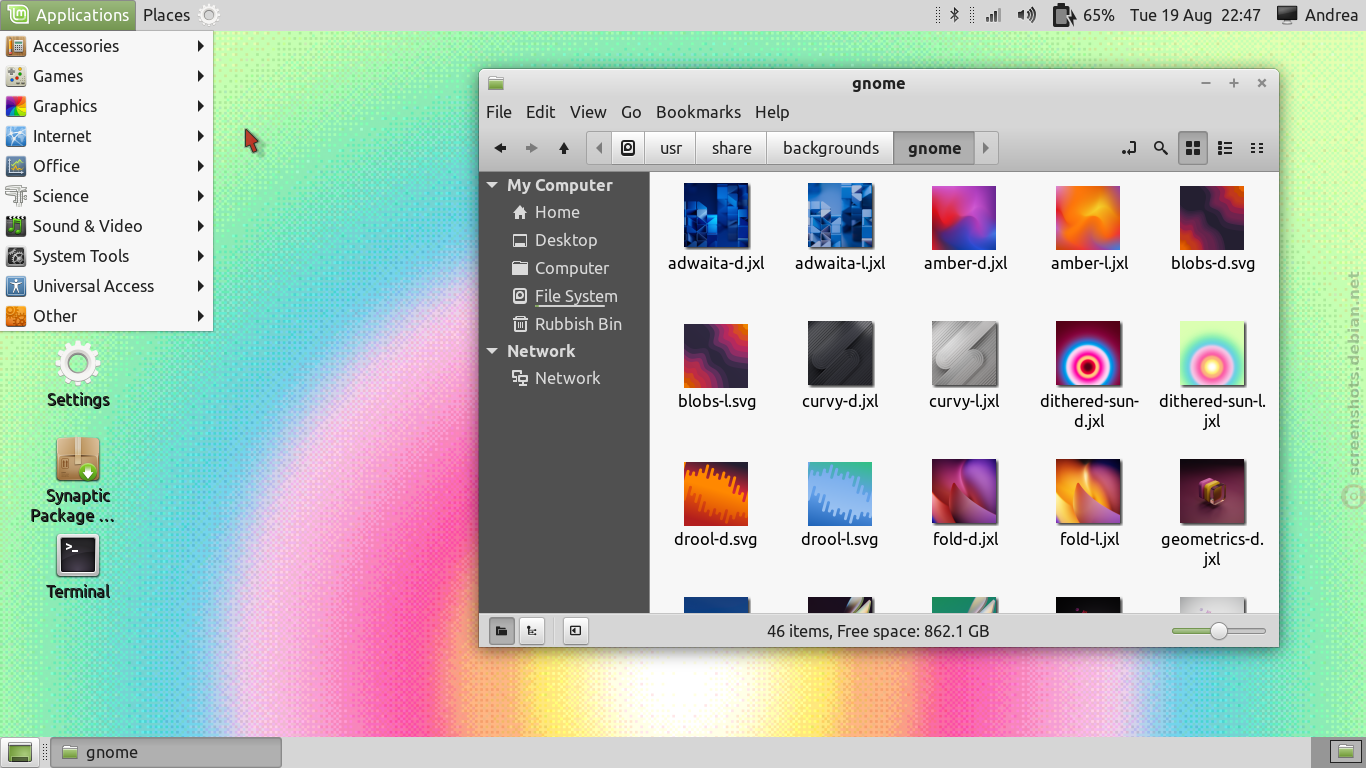Screen dimensions: 1366x768
Task: Open the Network item below the Network heading
Action: point(565,378)
